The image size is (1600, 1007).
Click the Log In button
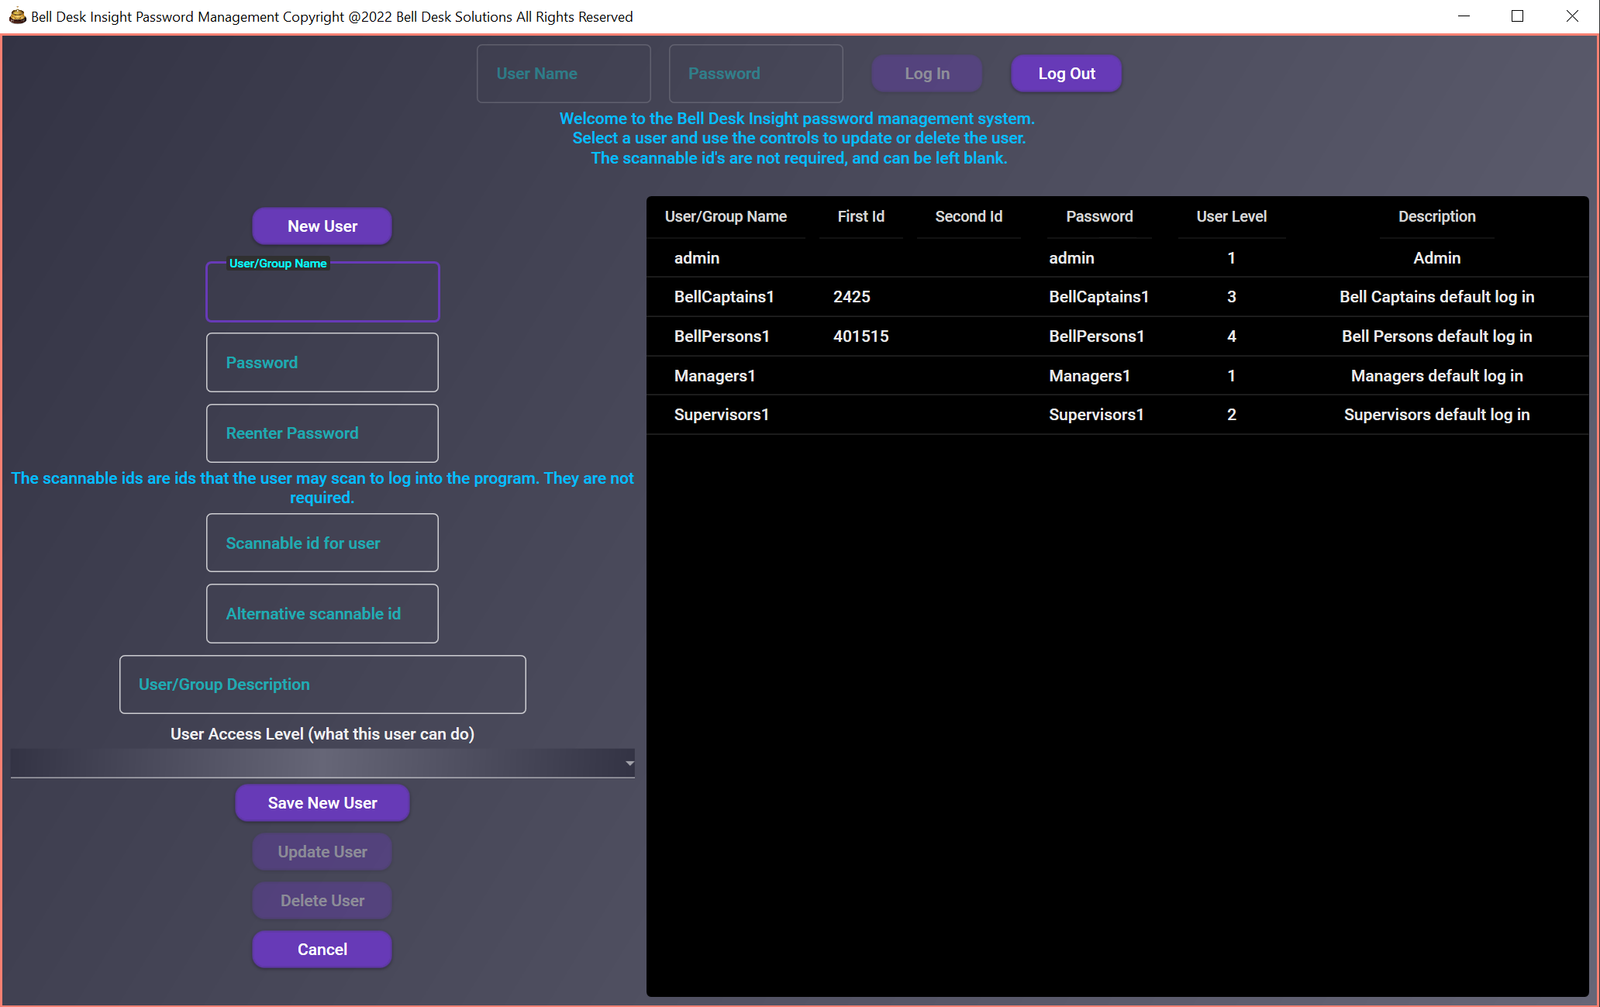[x=927, y=73]
